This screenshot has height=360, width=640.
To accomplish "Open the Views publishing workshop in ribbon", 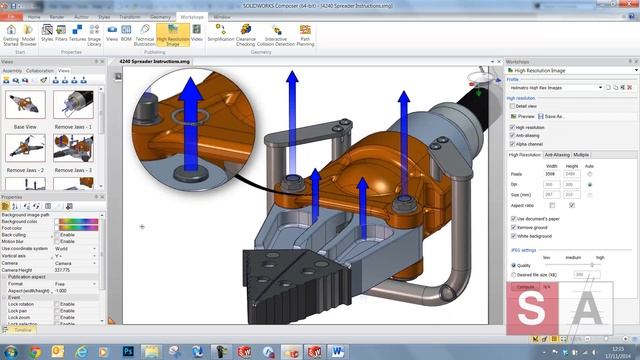I will [112, 33].
